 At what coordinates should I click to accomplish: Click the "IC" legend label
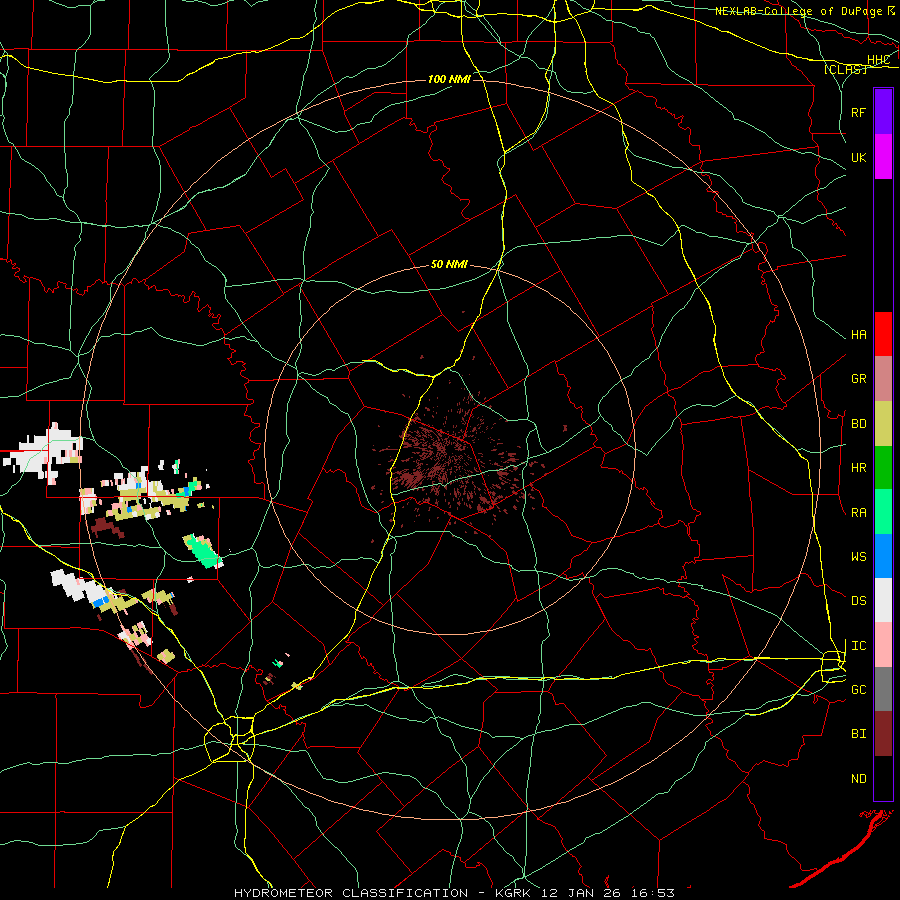(858, 646)
